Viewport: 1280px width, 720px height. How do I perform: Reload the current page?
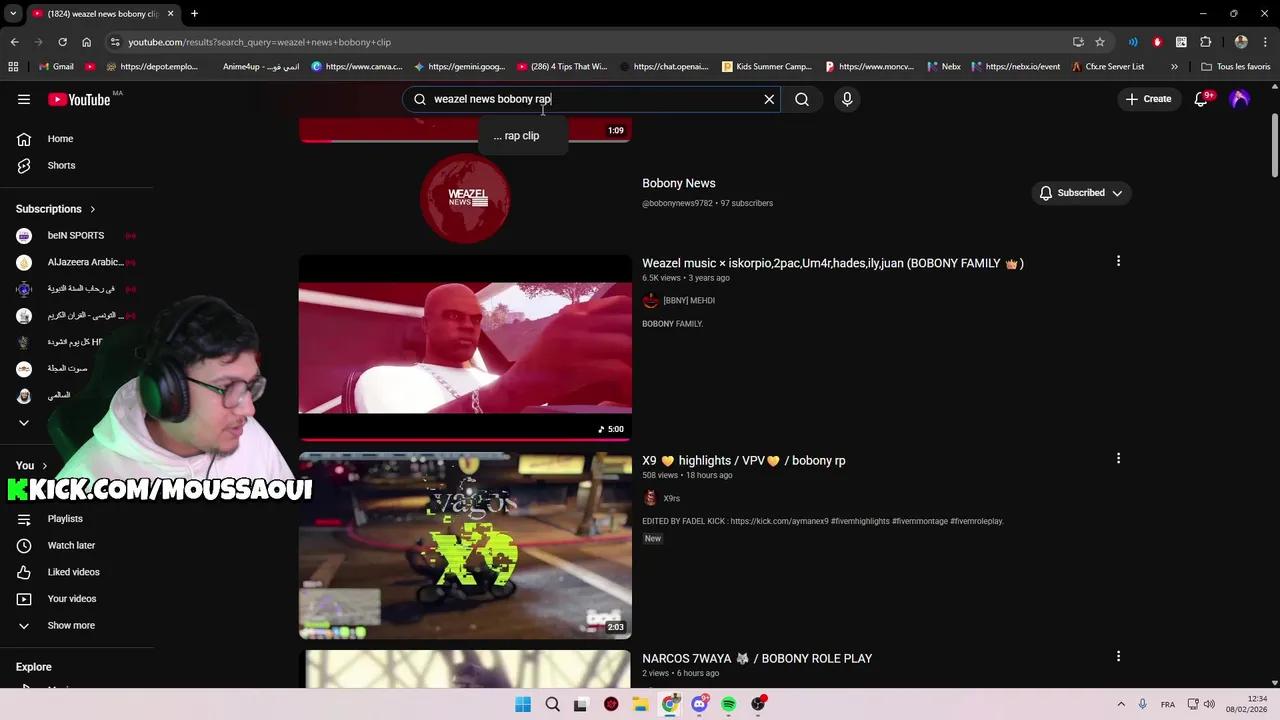(62, 42)
